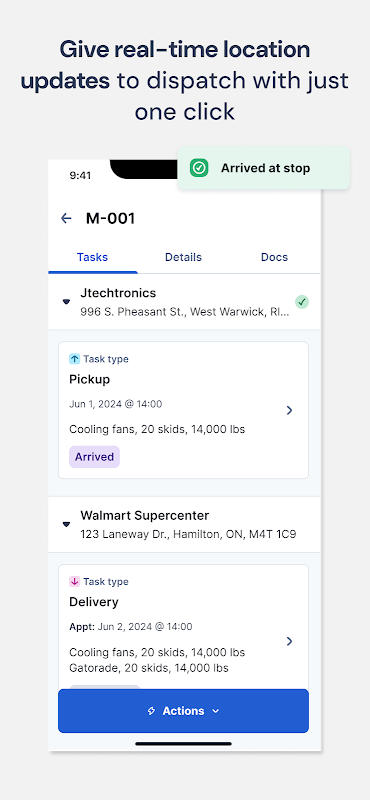Tap the green checkmark in Arrived at stop toast
370x800 pixels.
point(199,168)
